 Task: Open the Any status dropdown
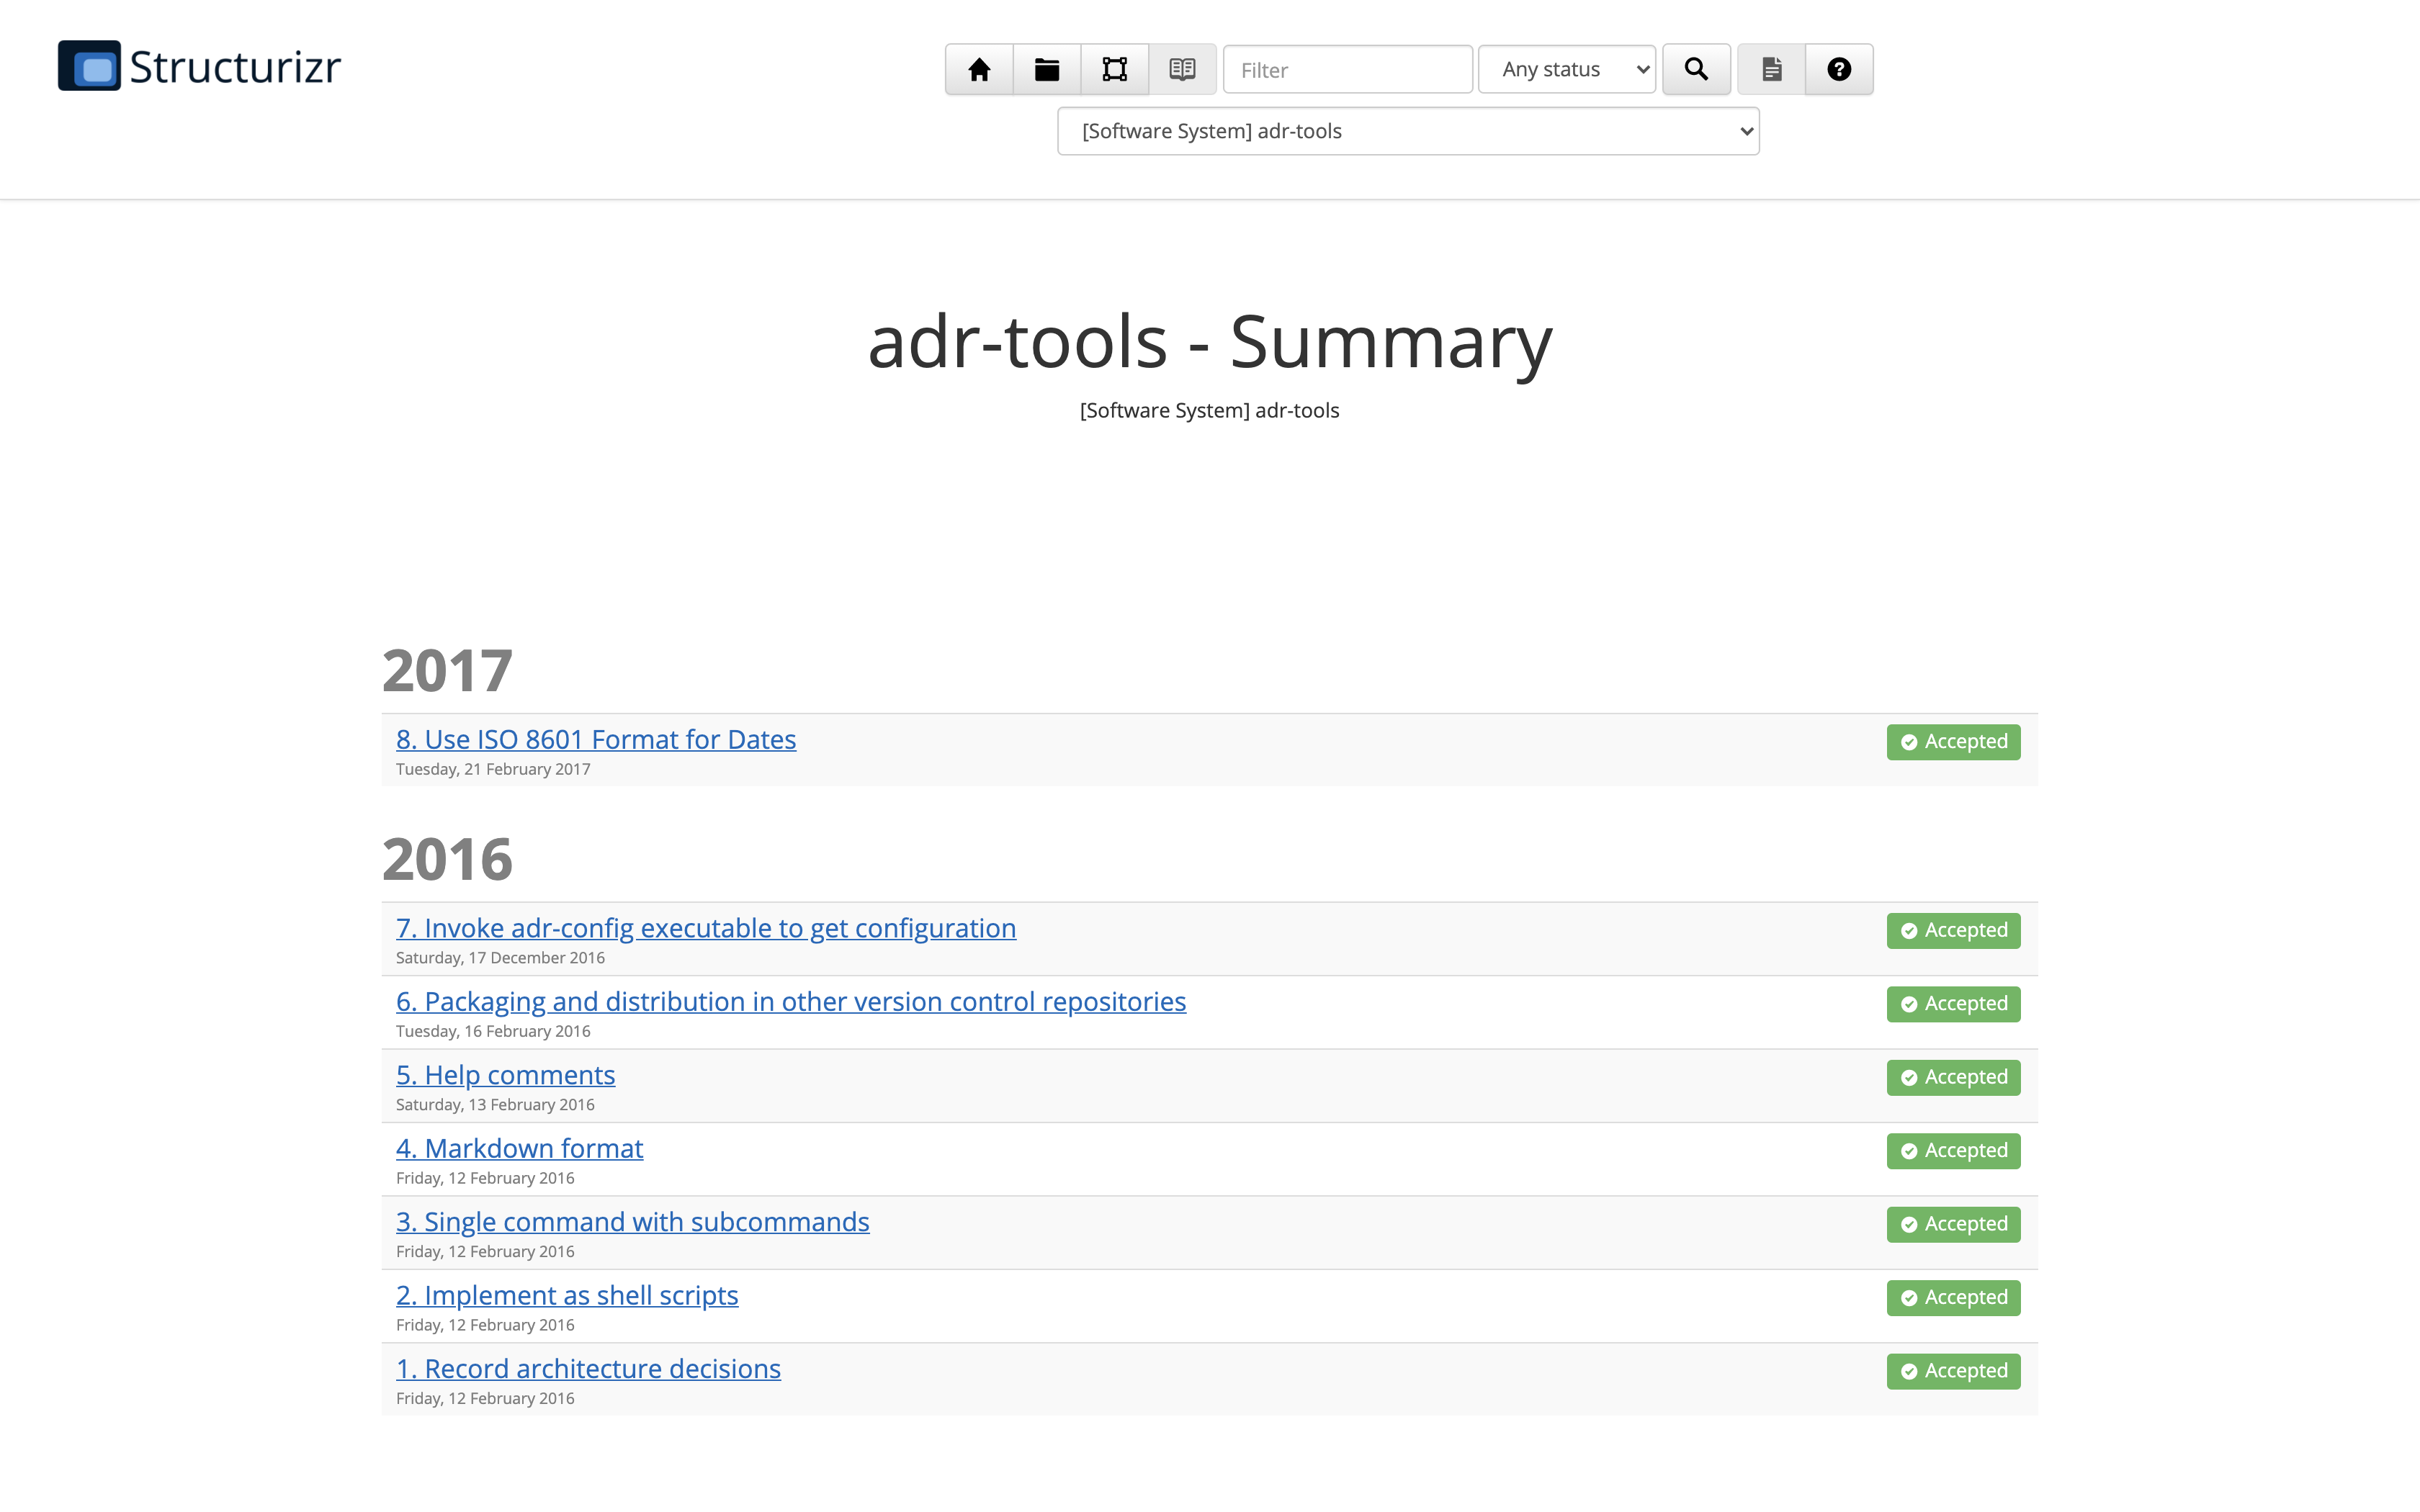1565,69
